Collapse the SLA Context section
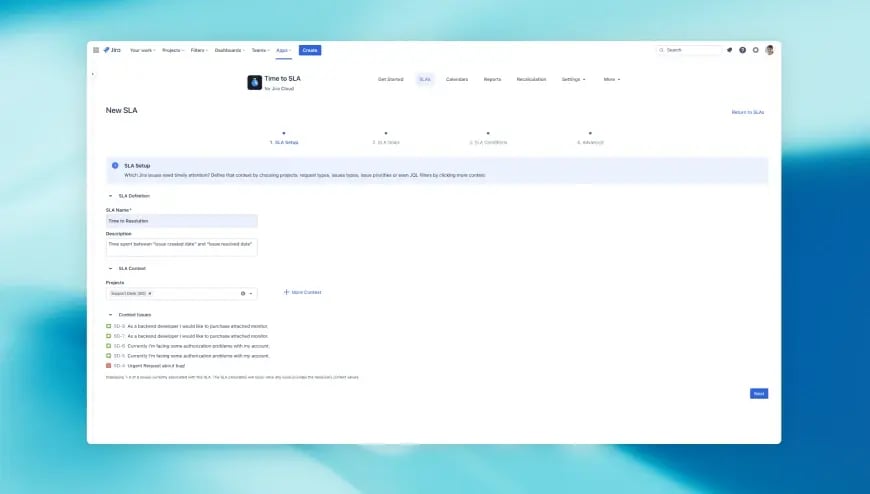 (110, 269)
